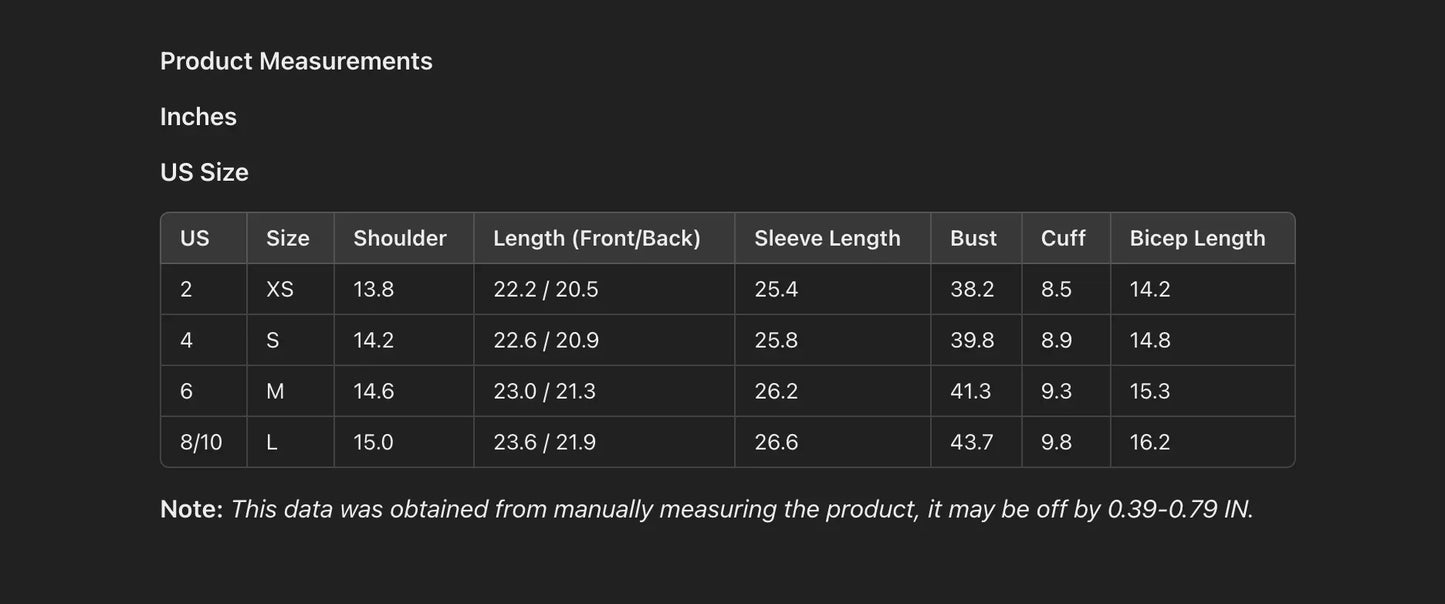Select the Cuff column header

[x=1063, y=238]
